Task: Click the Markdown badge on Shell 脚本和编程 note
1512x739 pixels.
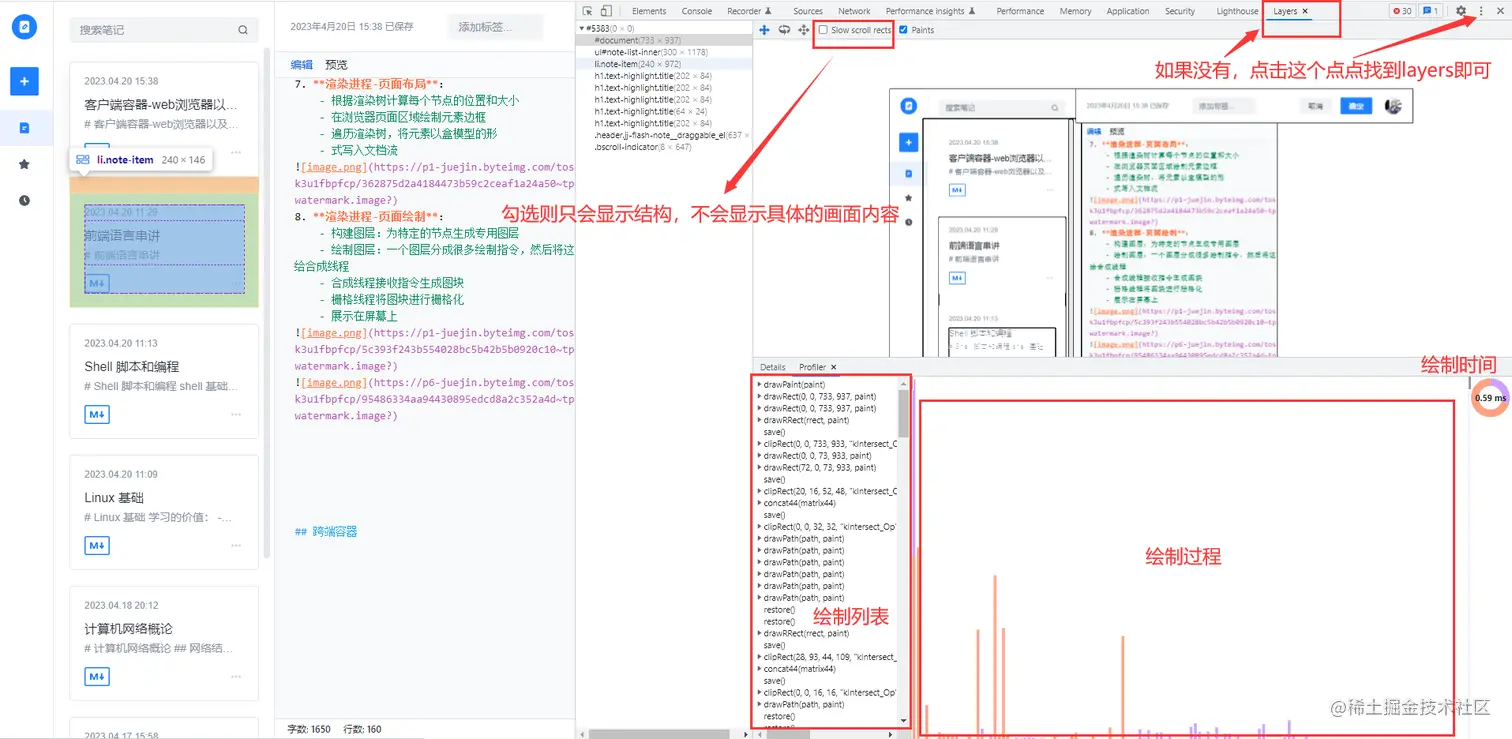Action: point(97,415)
